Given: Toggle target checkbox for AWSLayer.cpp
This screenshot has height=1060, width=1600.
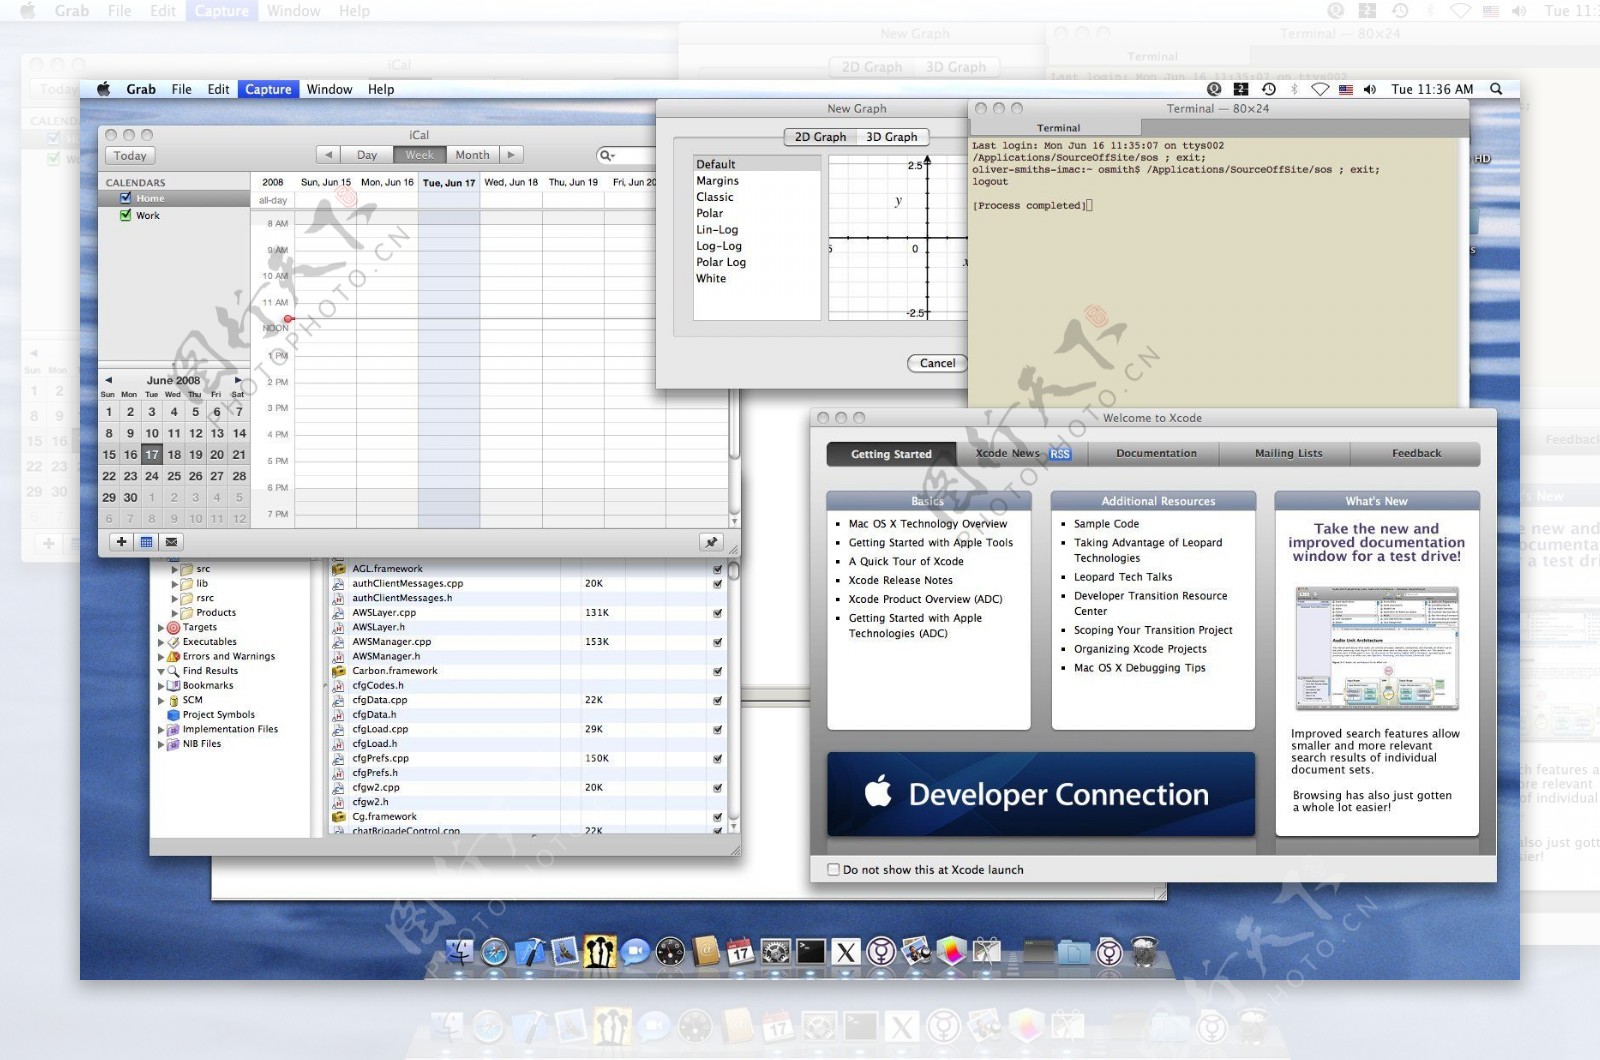Looking at the screenshot, I should click(717, 613).
